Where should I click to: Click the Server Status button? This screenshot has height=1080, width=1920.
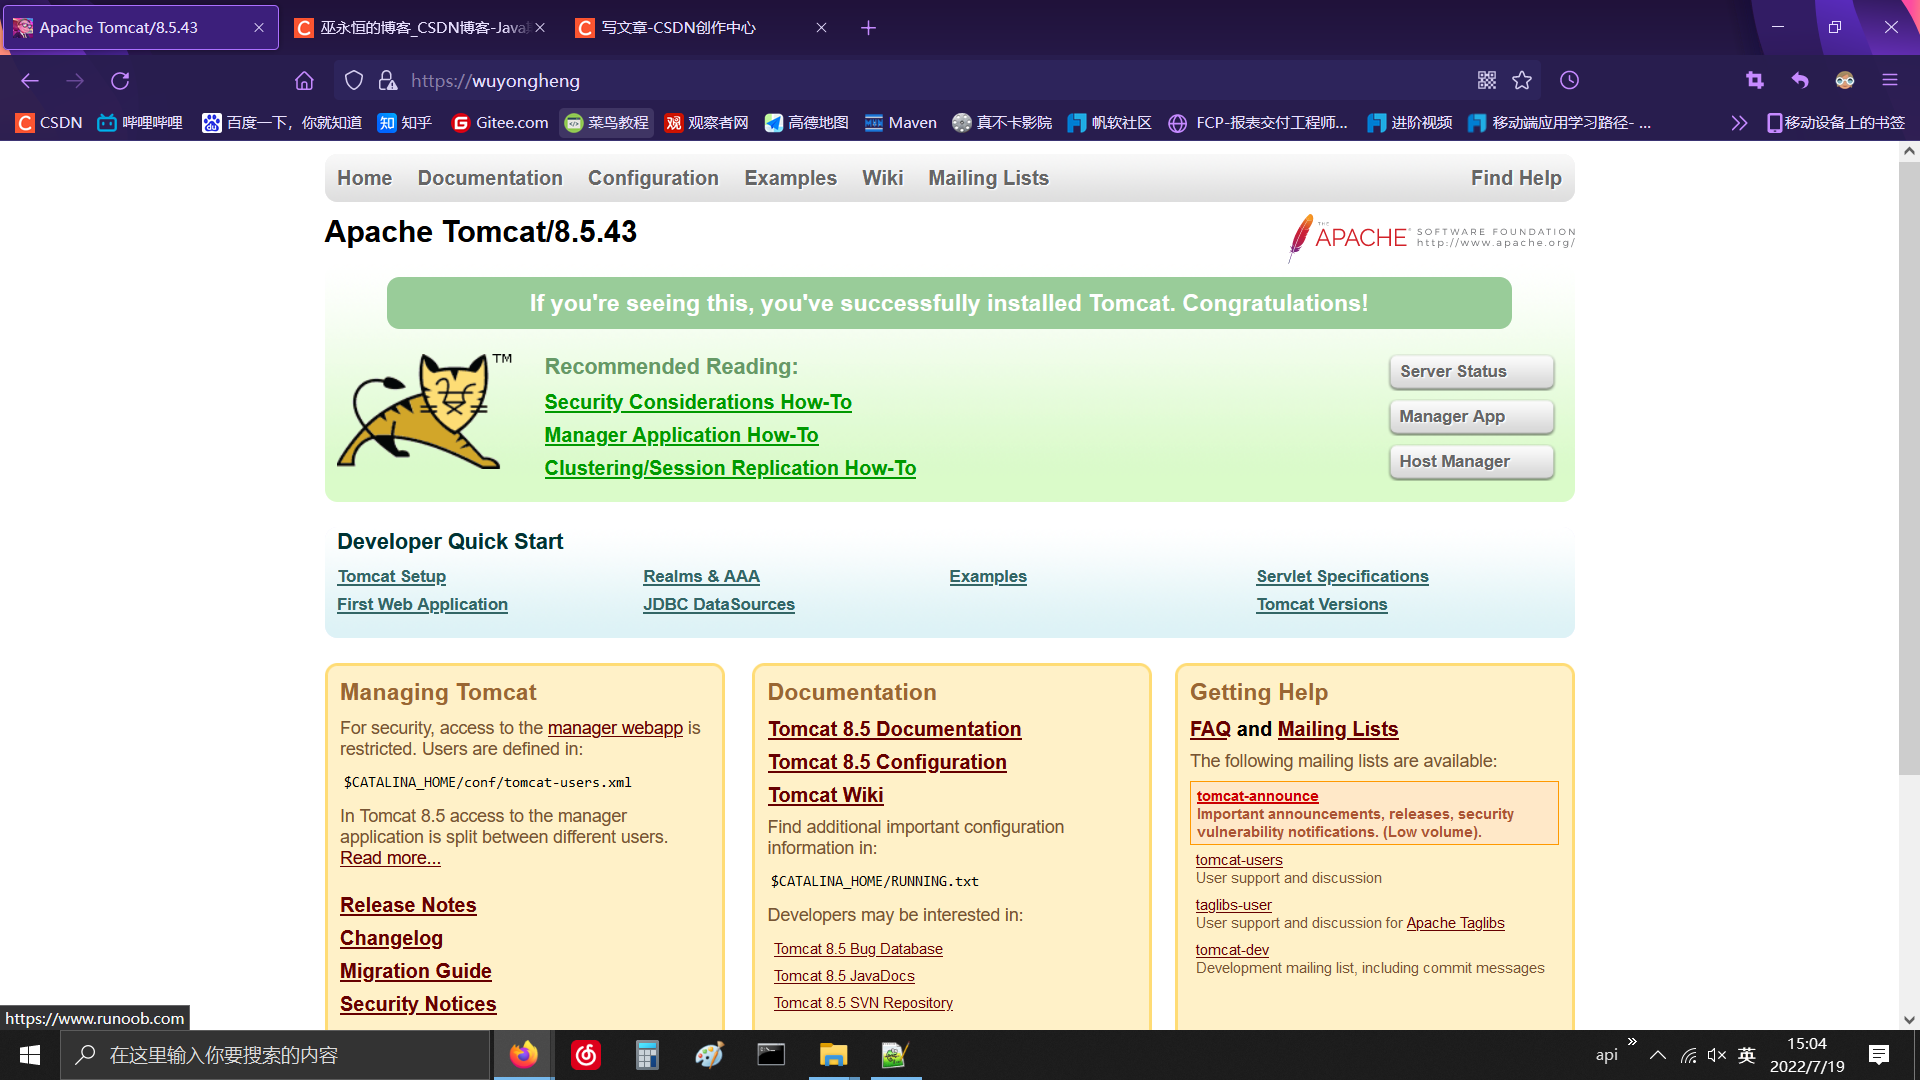(1471, 372)
